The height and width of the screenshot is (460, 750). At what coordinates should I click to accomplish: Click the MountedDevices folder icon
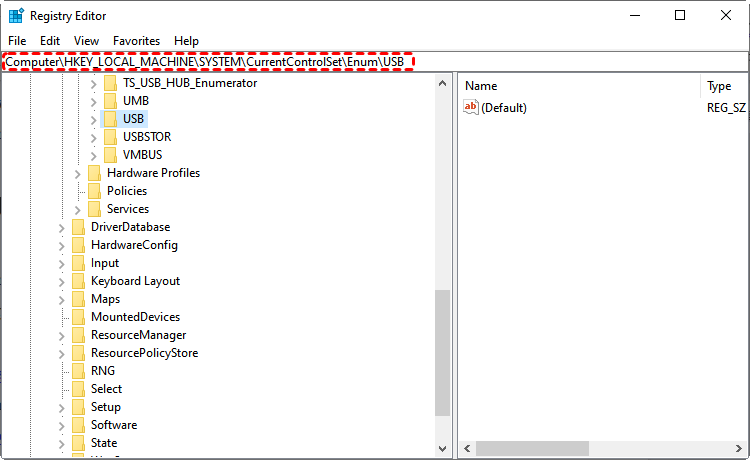78,317
